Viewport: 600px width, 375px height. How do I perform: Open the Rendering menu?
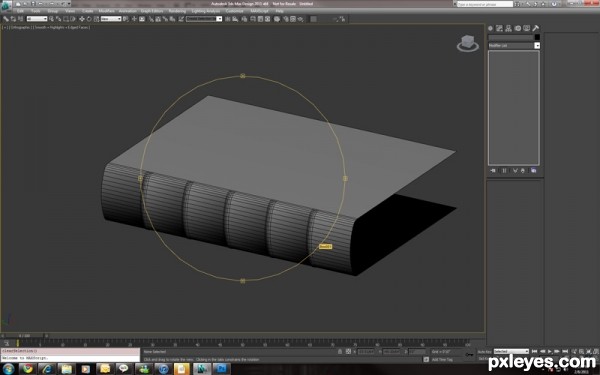[177, 11]
